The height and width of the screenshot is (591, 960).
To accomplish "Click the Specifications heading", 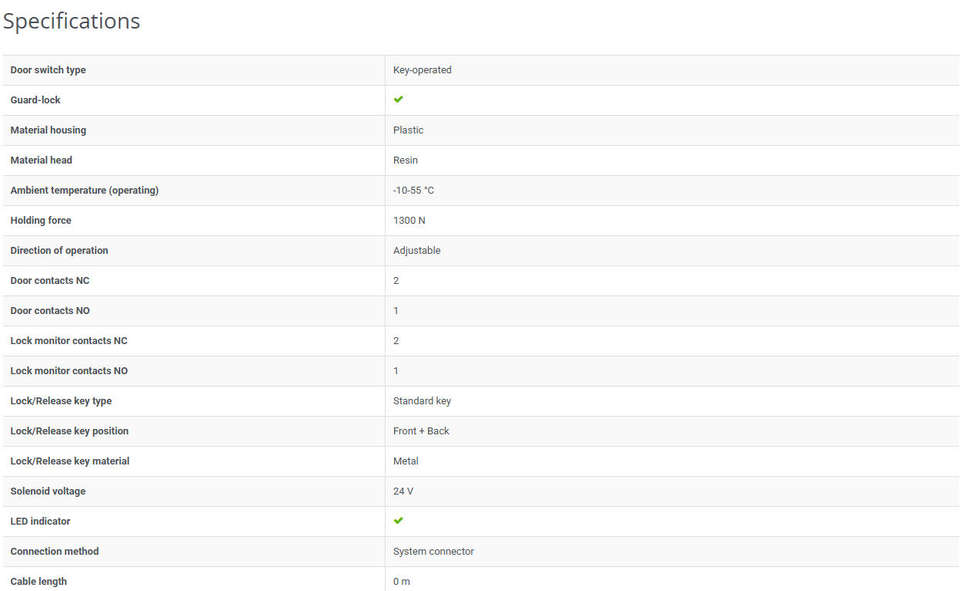I will [72, 21].
